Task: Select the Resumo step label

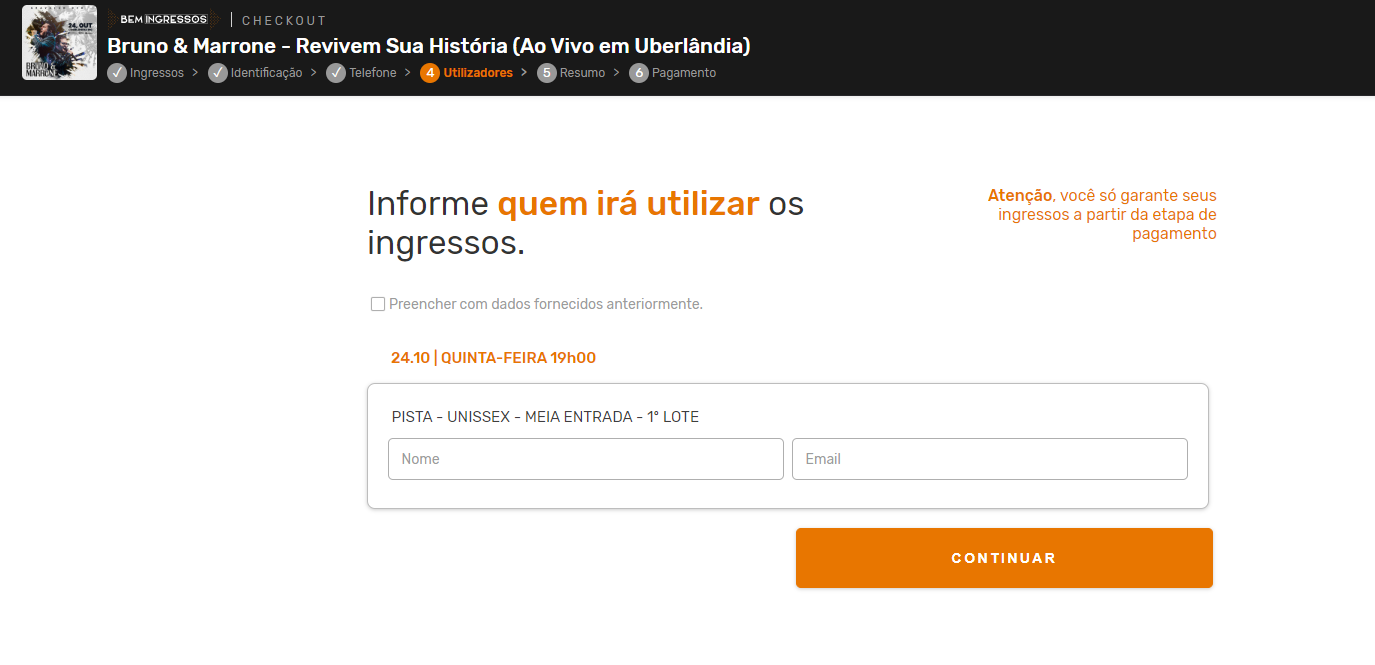Action: click(582, 73)
